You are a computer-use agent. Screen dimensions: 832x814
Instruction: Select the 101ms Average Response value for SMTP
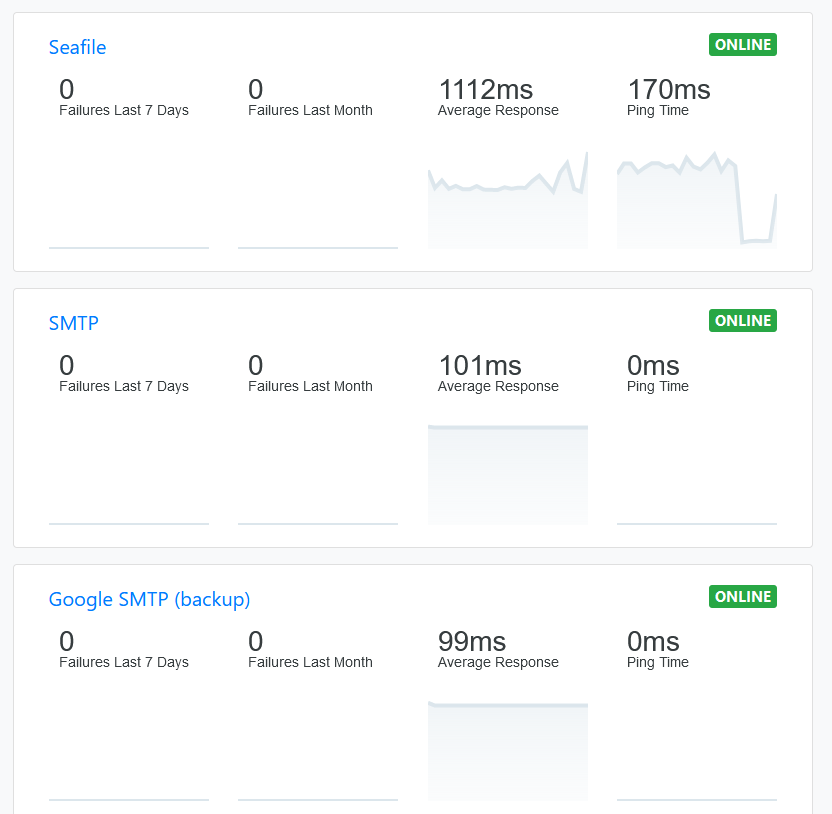479,365
